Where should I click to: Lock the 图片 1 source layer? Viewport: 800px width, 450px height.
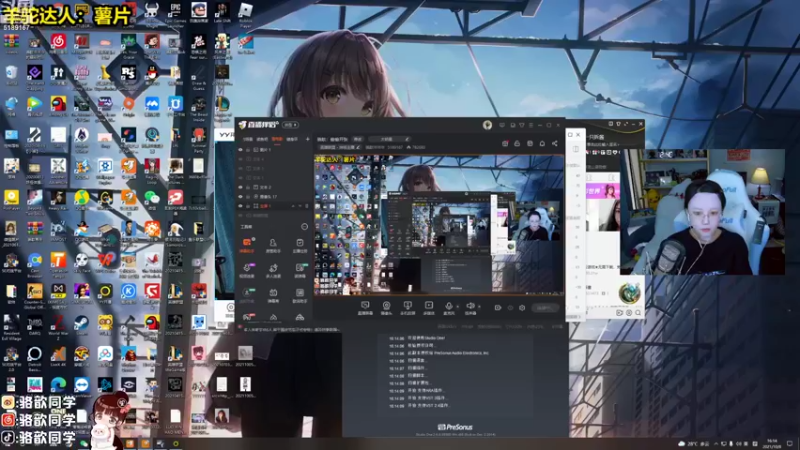click(x=248, y=150)
